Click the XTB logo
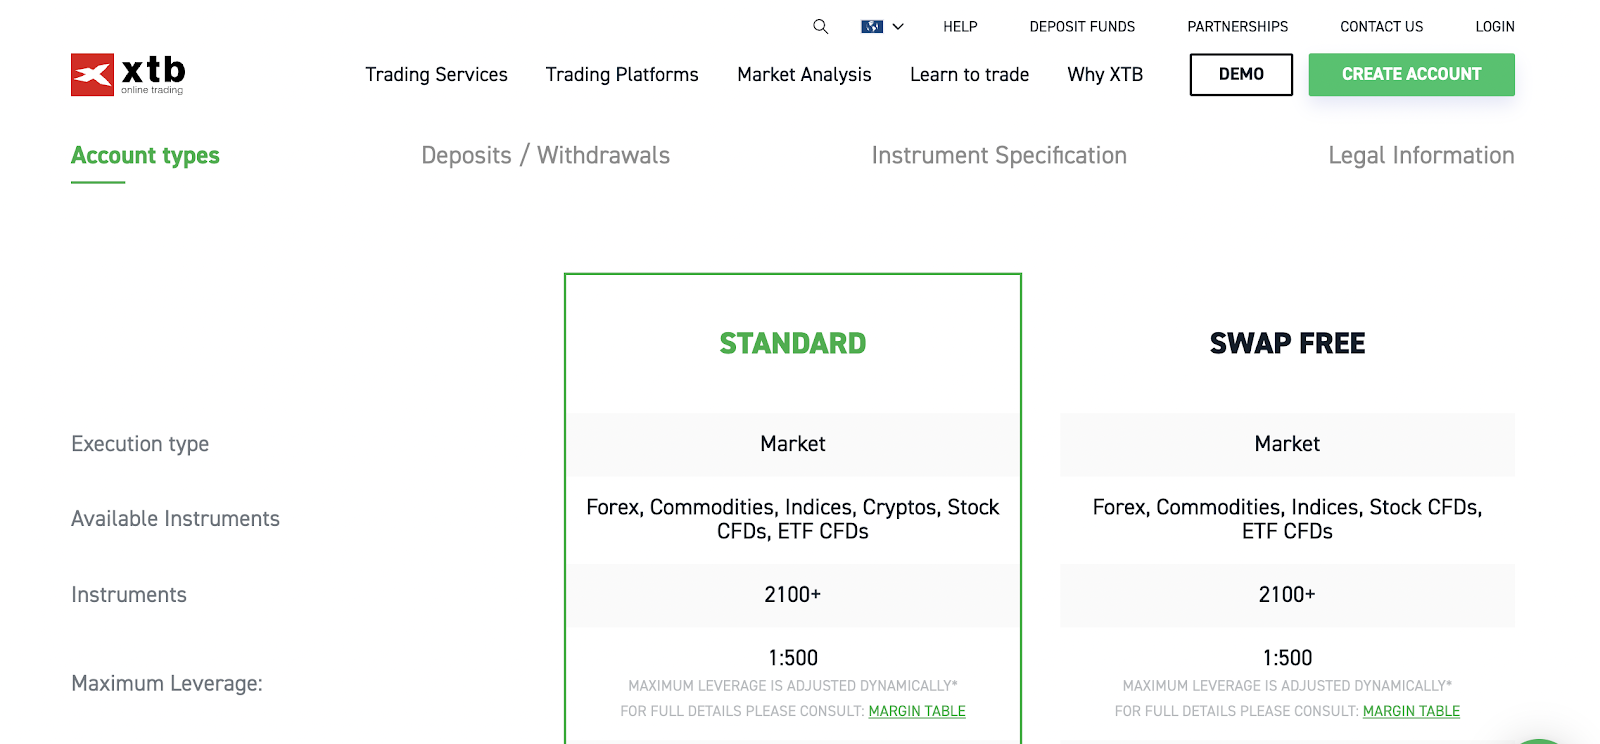1600x744 pixels. (x=128, y=75)
